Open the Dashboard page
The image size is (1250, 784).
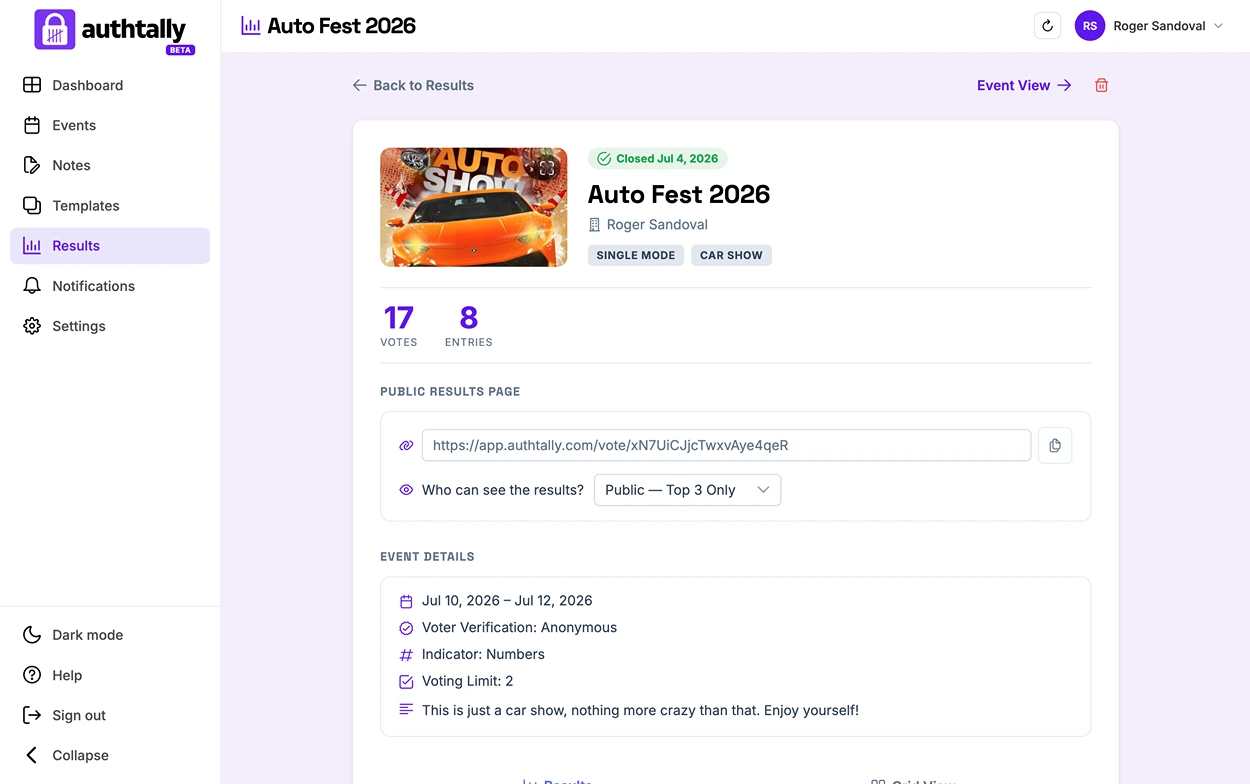pyautogui.click(x=110, y=85)
